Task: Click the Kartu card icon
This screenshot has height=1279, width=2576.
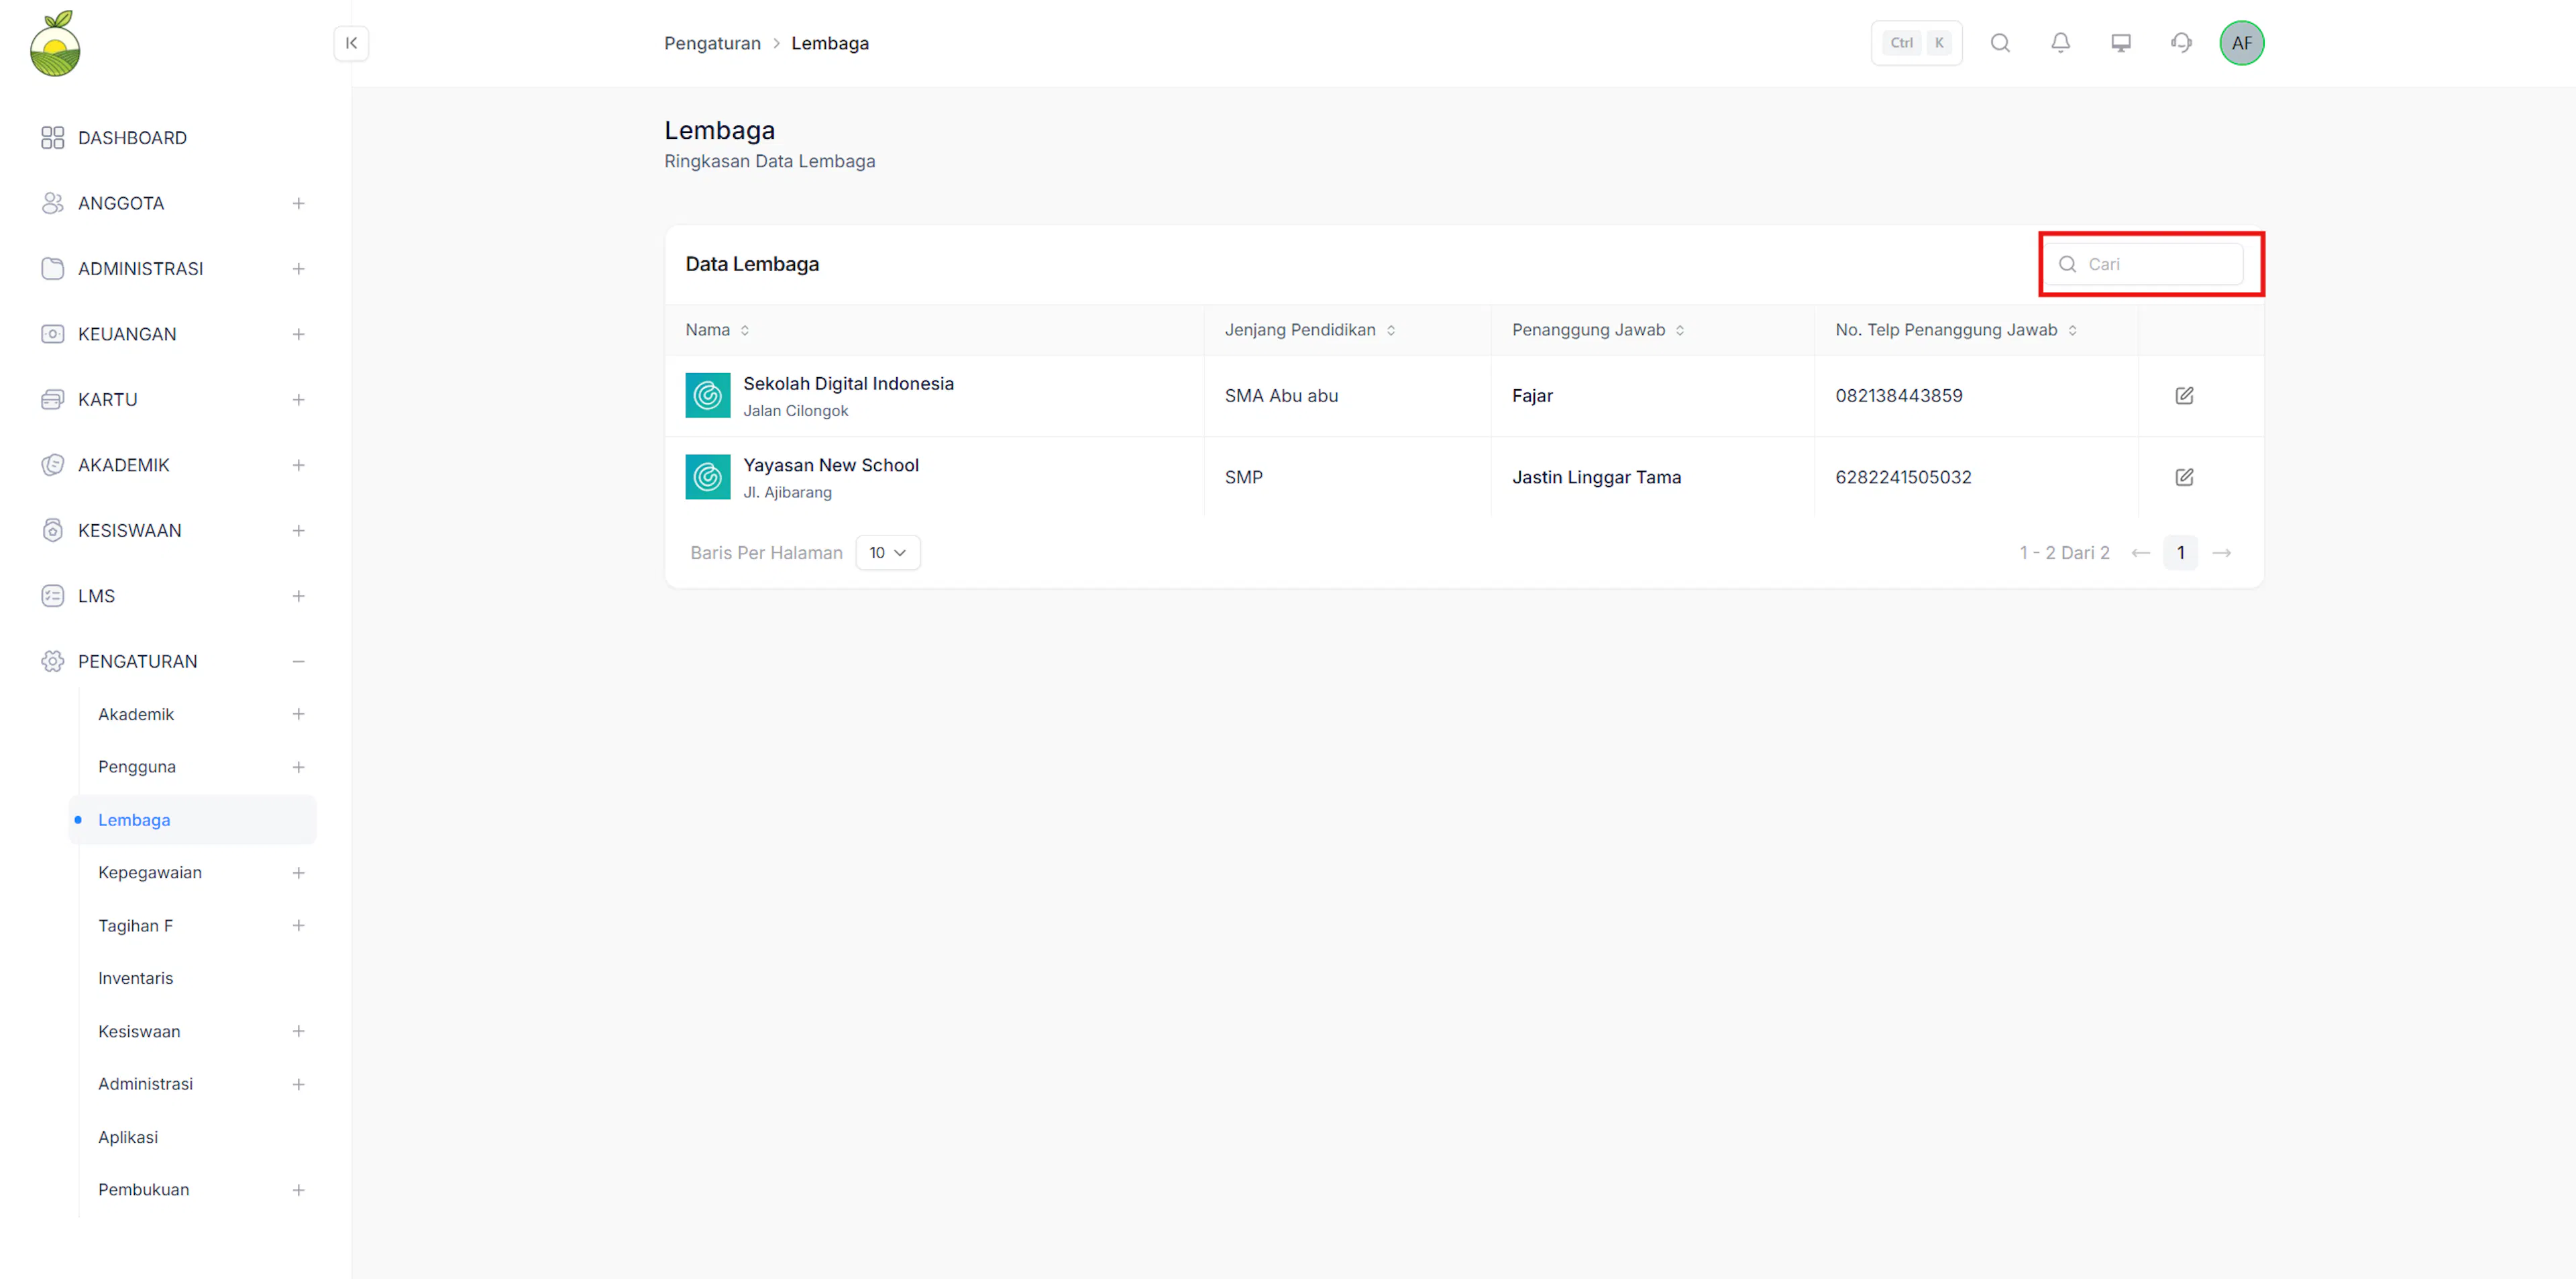Action: 53,400
